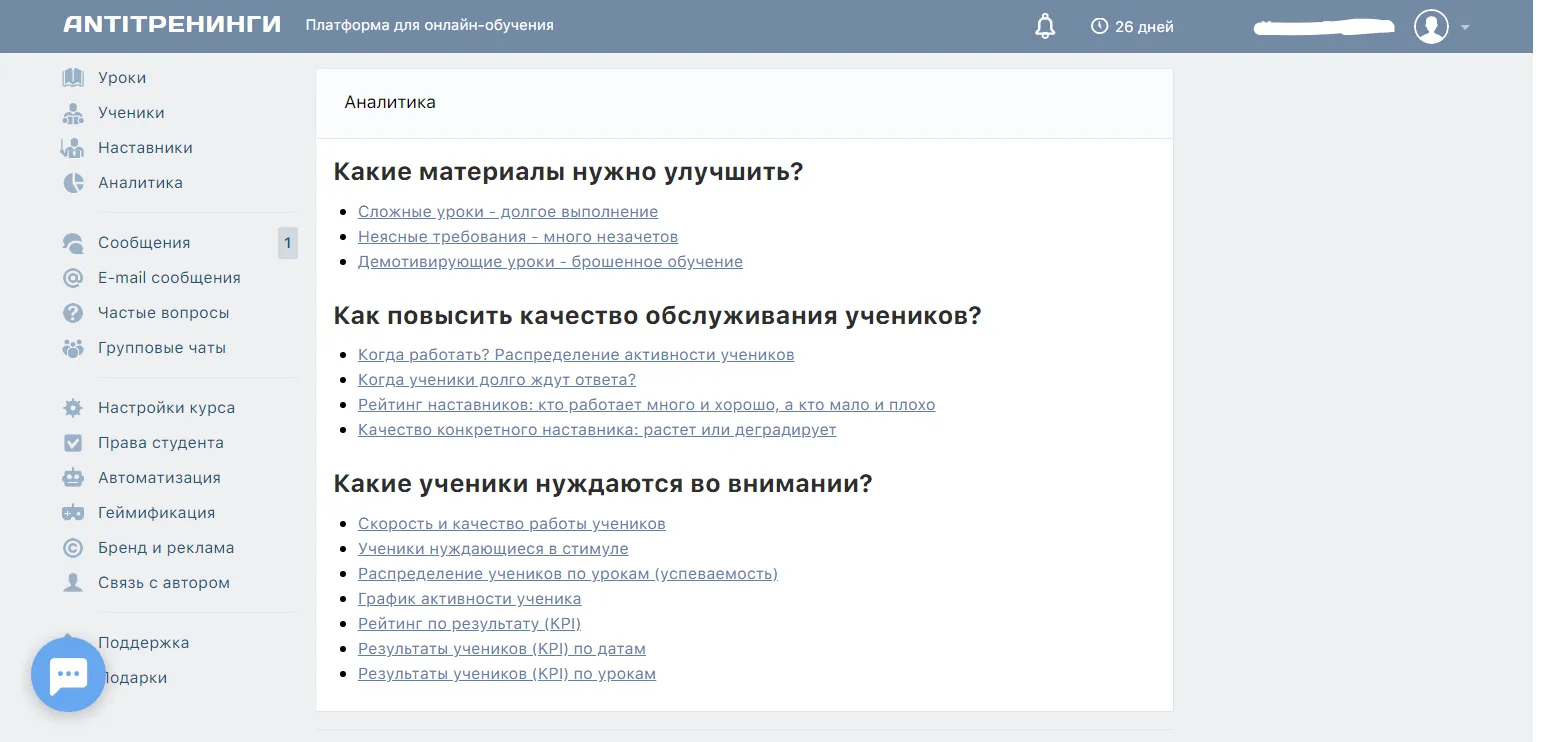The image size is (1550, 742).
Task: Click the Автоматизация robot icon
Action: tap(73, 478)
